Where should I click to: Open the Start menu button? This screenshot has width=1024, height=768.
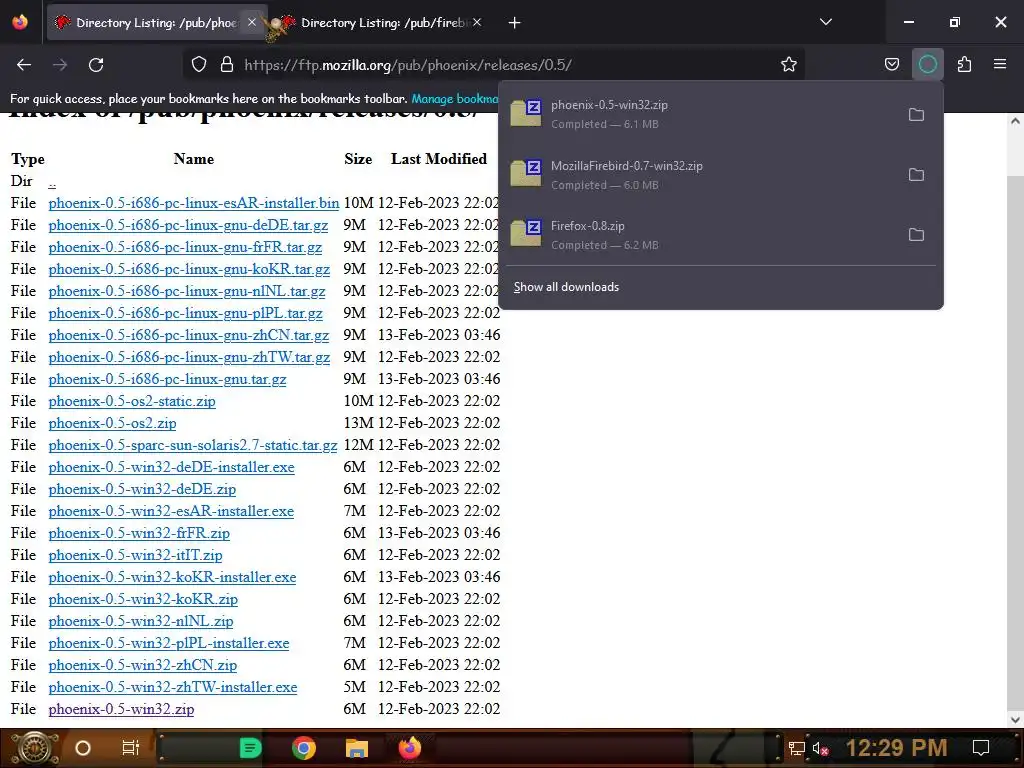coord(33,748)
